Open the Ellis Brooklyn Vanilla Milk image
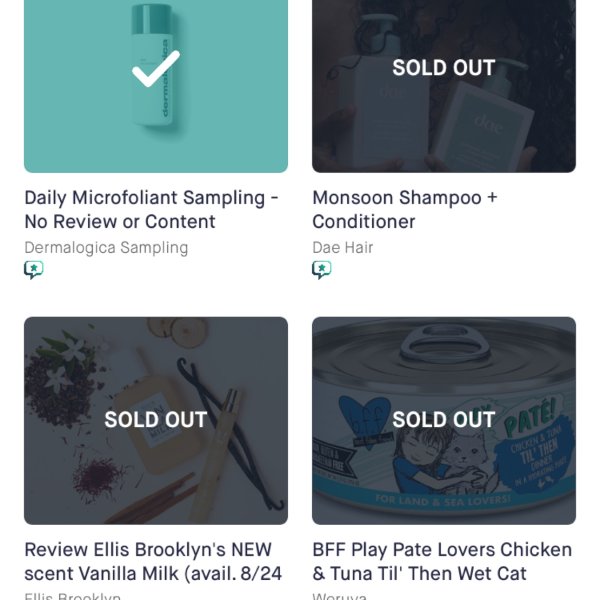This screenshot has height=600, width=600. pyautogui.click(x=156, y=421)
